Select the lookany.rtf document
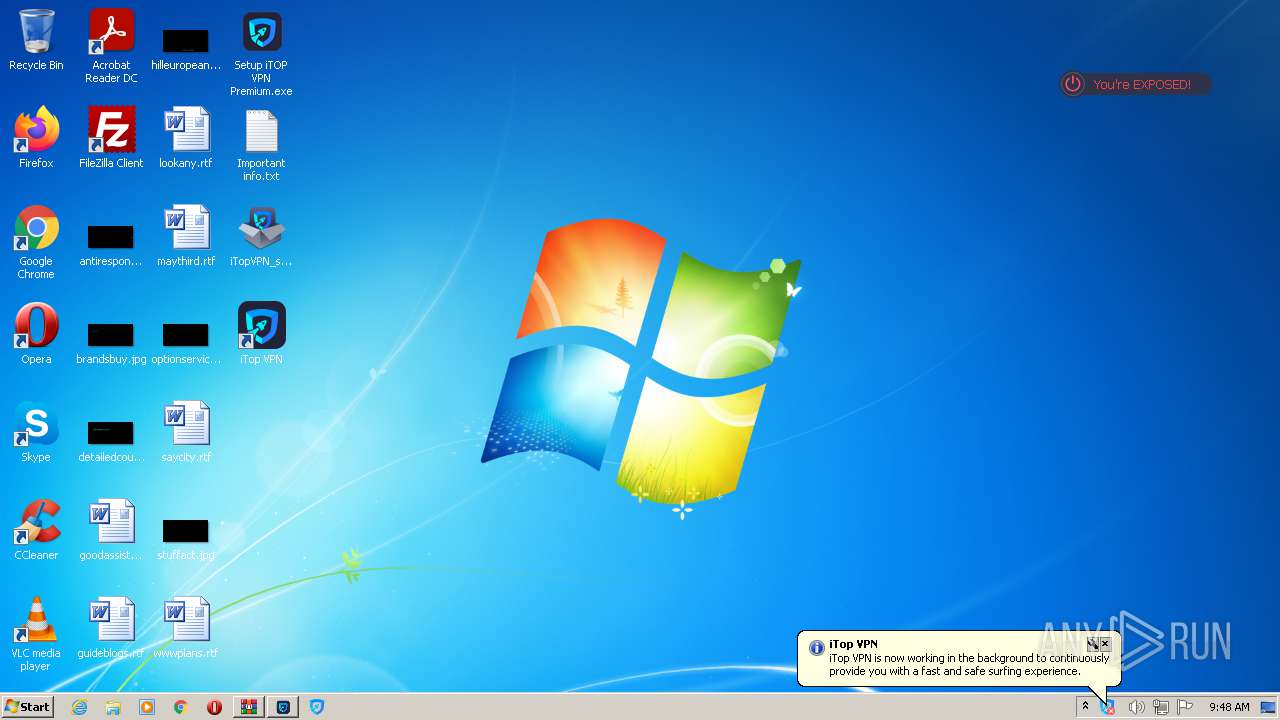Viewport: 1280px width, 720px height. (186, 138)
